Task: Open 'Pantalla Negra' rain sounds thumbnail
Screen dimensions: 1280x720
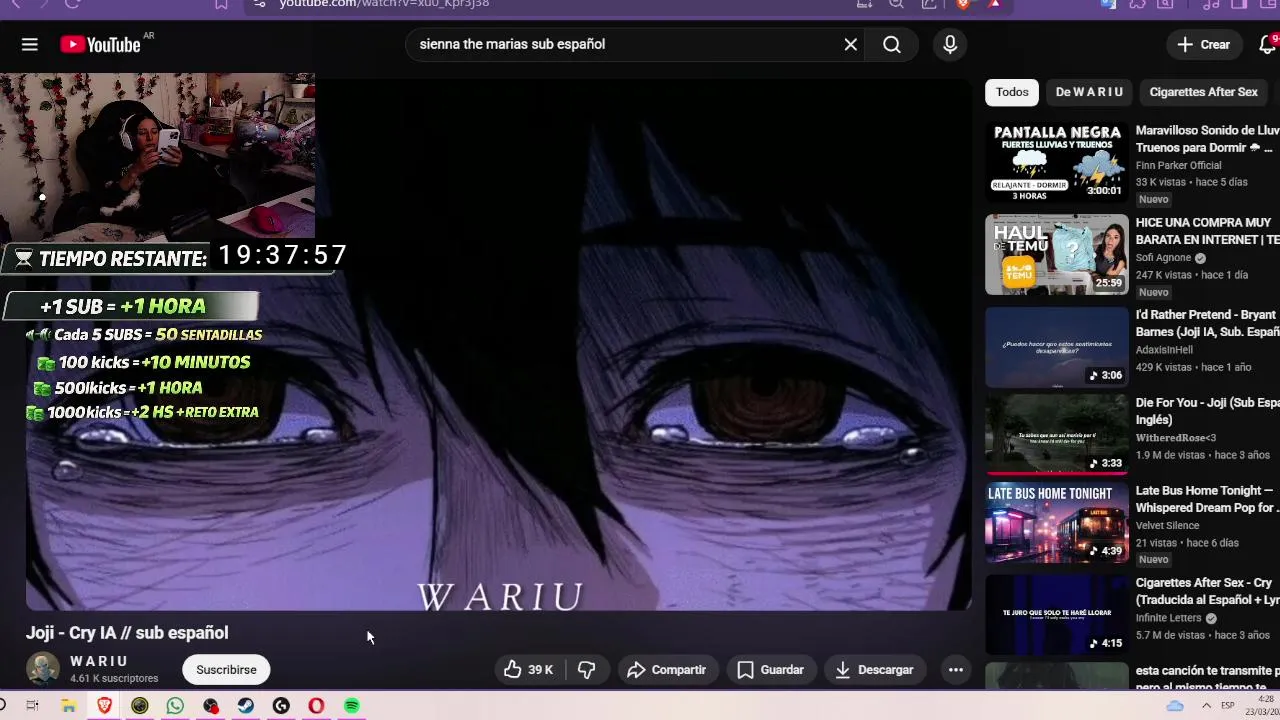Action: [1056, 162]
